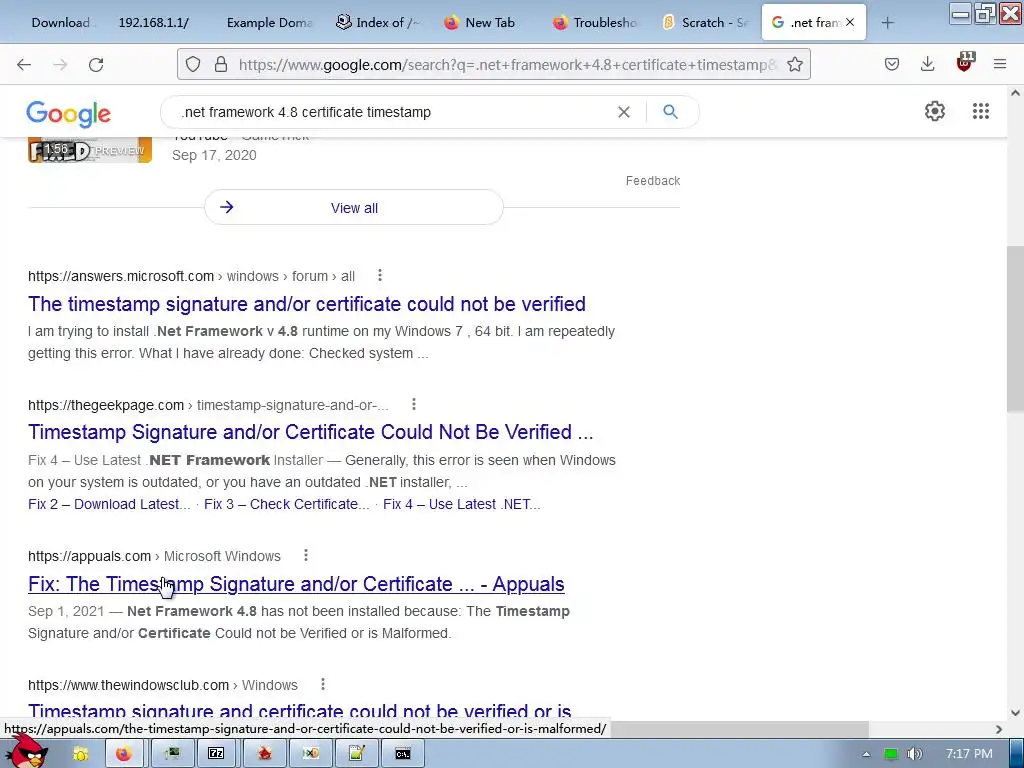Close the .net framework search tab
Viewport: 1024px width, 768px height.
point(850,22)
